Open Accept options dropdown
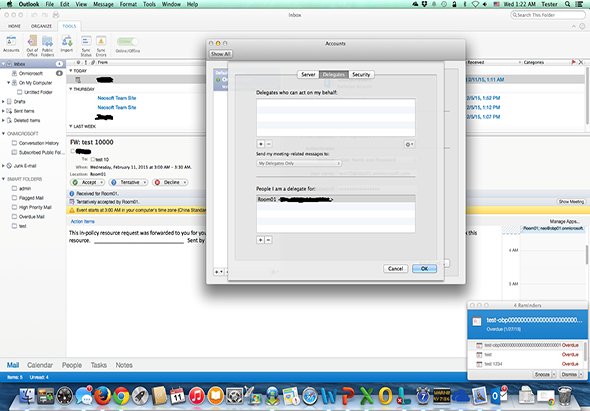This screenshot has width=590, height=411. (x=101, y=182)
